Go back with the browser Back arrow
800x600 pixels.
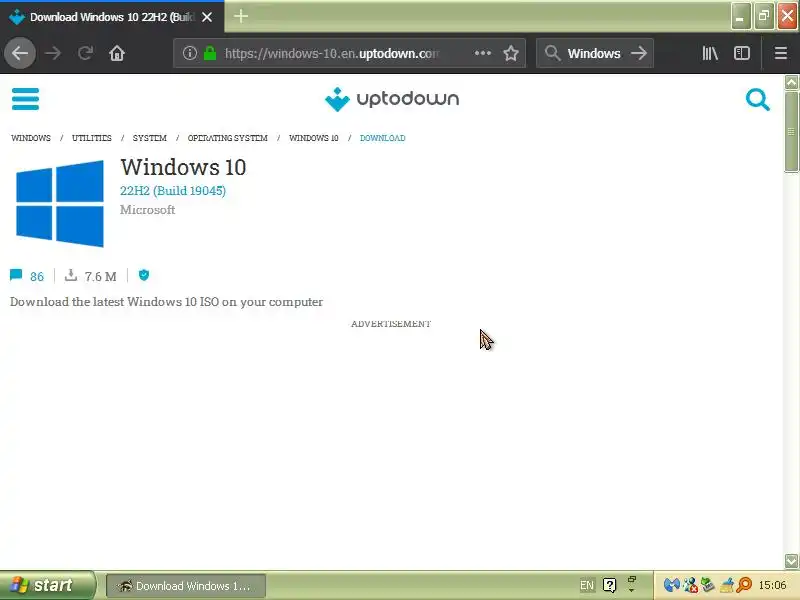pyautogui.click(x=20, y=53)
